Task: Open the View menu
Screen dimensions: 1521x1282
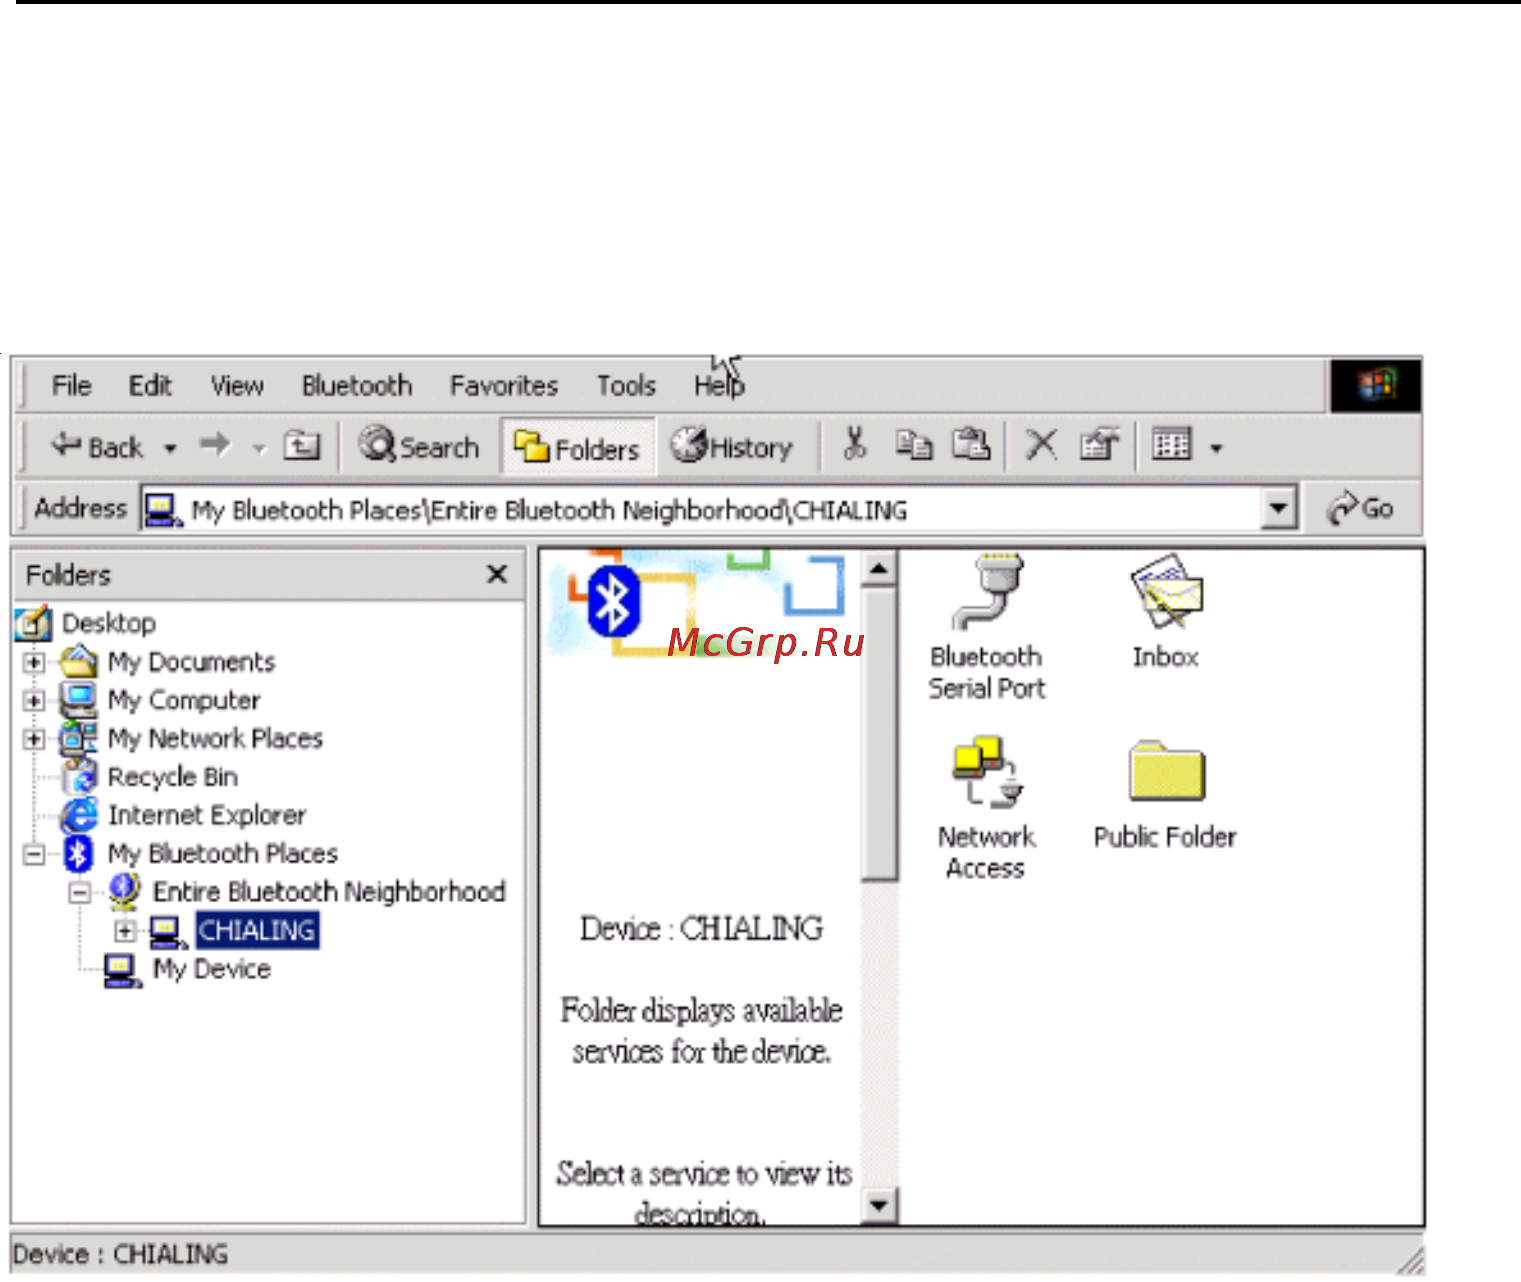Action: 237,385
